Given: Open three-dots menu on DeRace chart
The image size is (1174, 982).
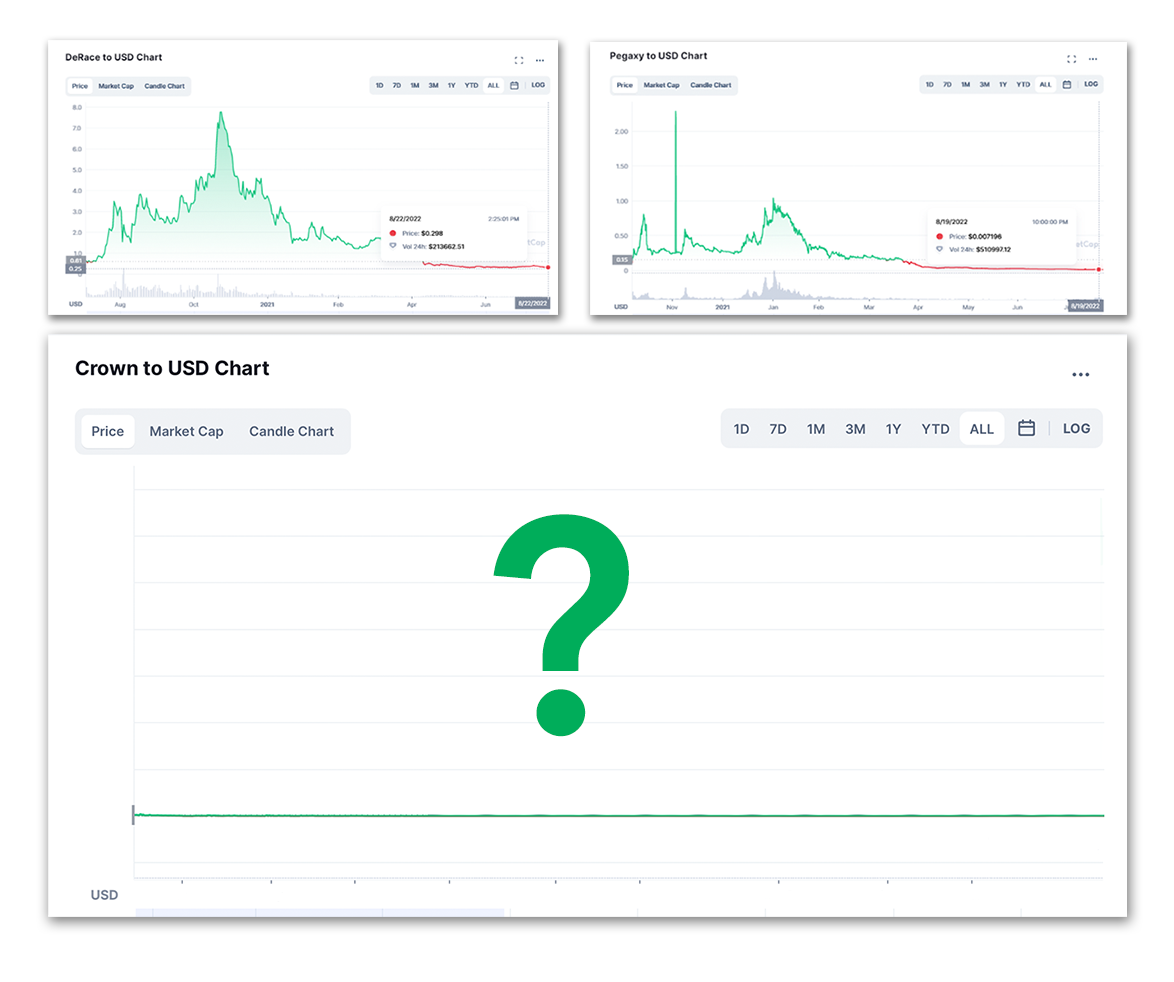Looking at the screenshot, I should point(540,60).
